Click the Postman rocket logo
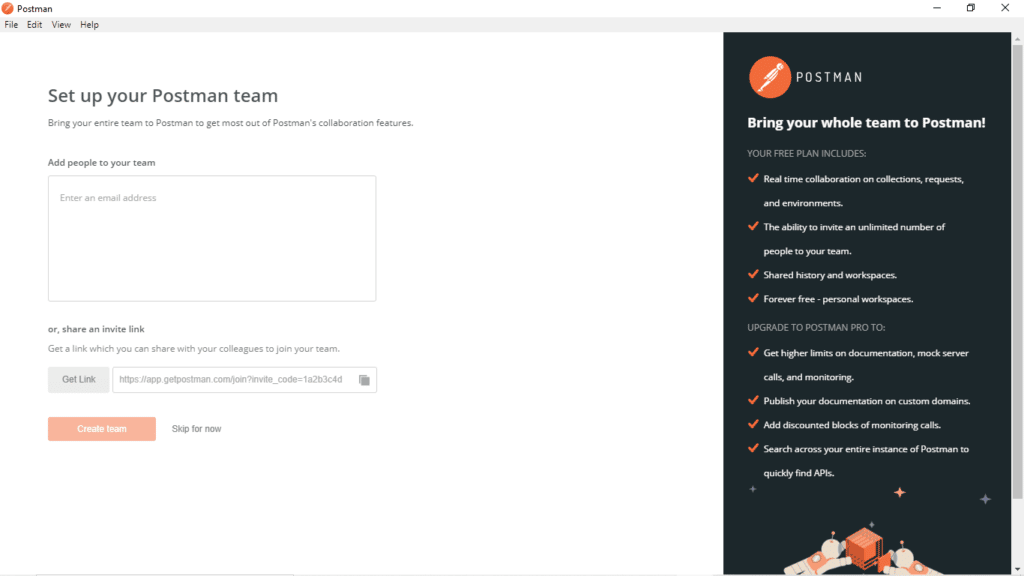This screenshot has height=576, width=1024. [x=770, y=76]
